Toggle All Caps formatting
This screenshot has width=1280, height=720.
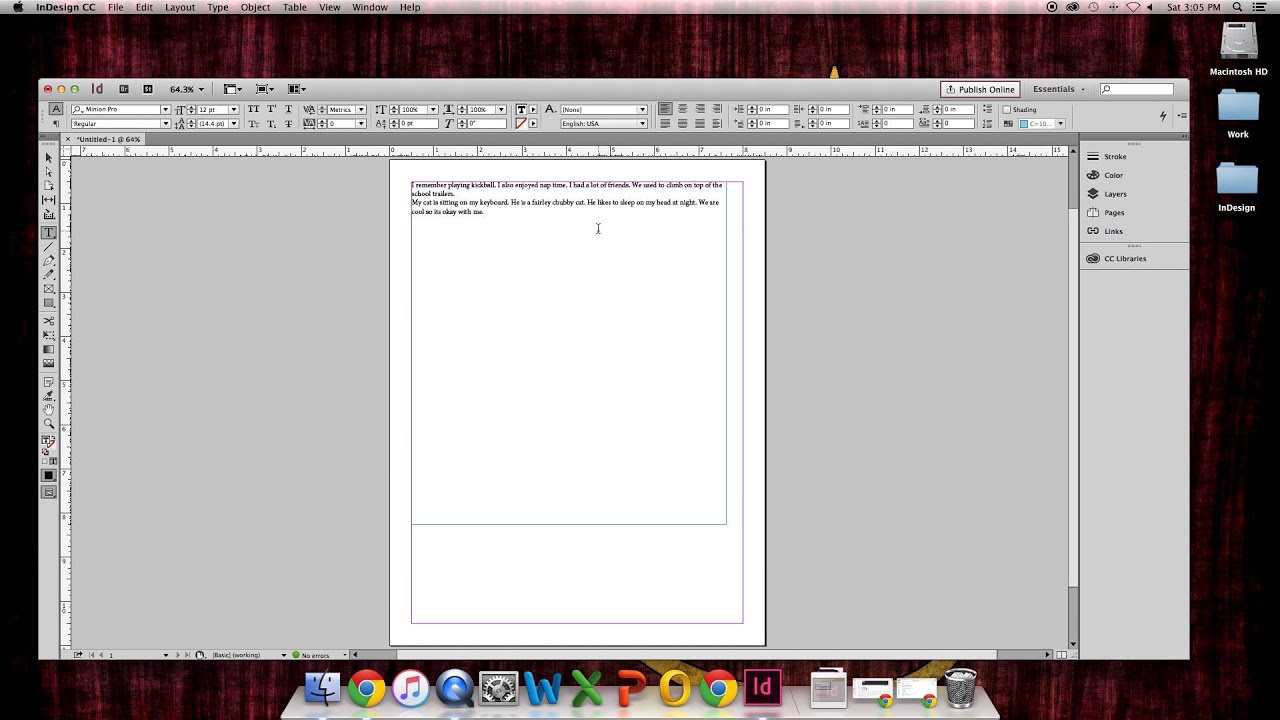253,109
